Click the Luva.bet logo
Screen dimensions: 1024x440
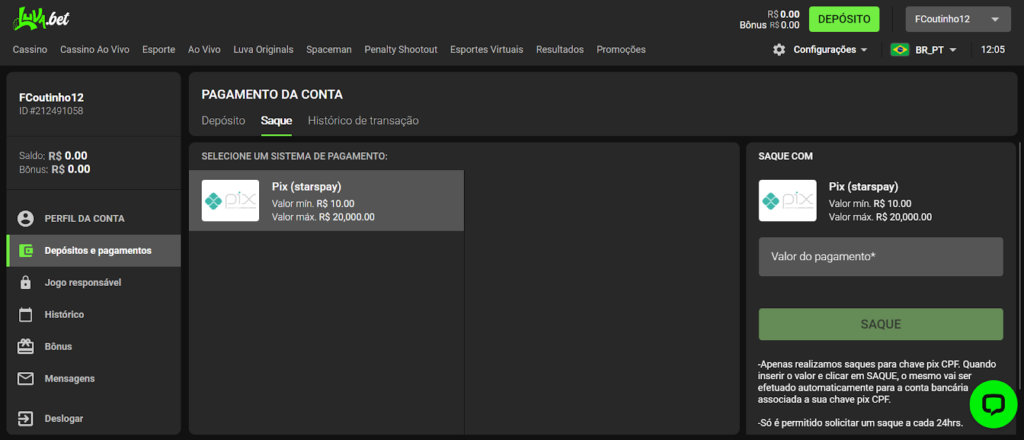point(41,19)
